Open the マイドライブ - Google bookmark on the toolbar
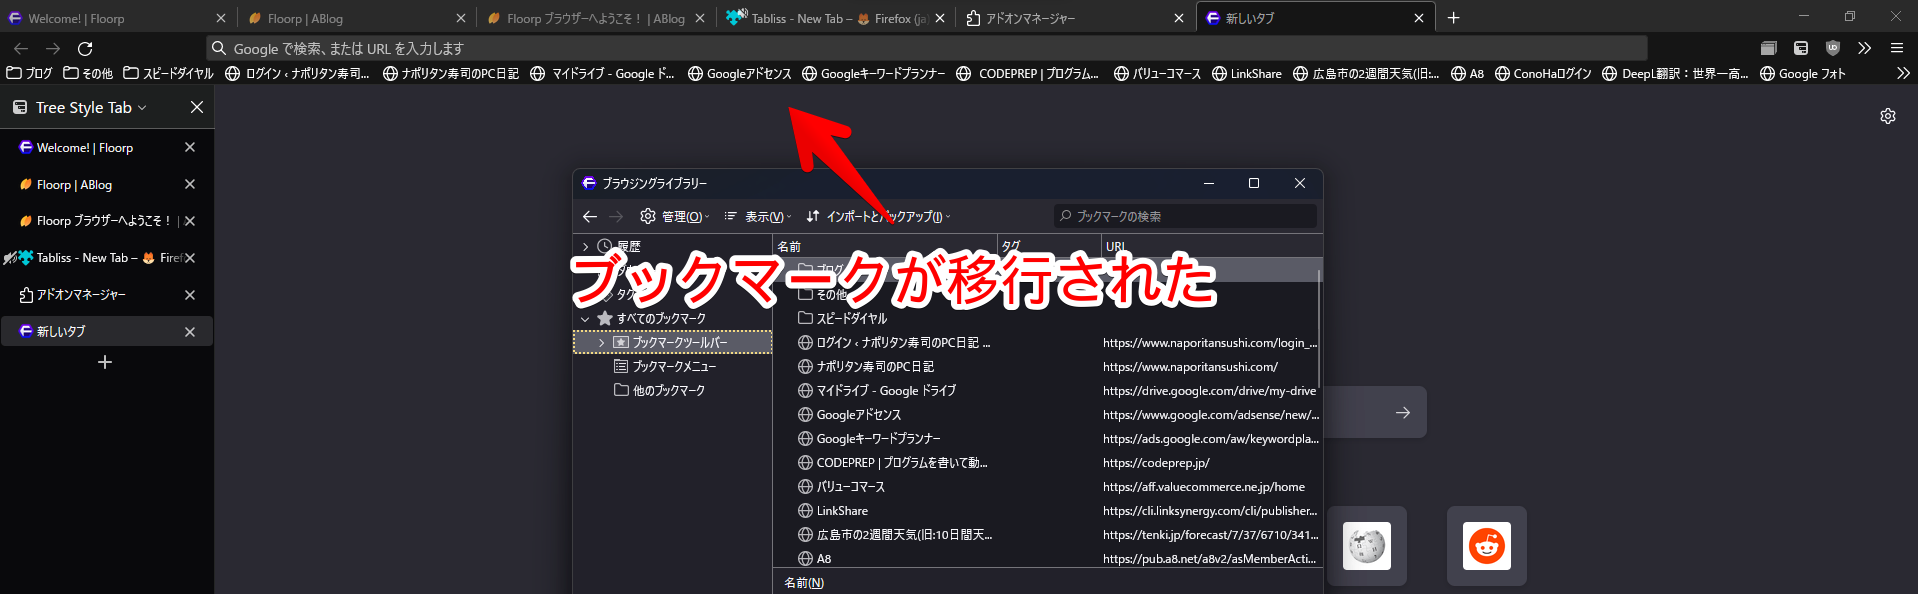Screen dimensions: 1918x594 pos(603,73)
